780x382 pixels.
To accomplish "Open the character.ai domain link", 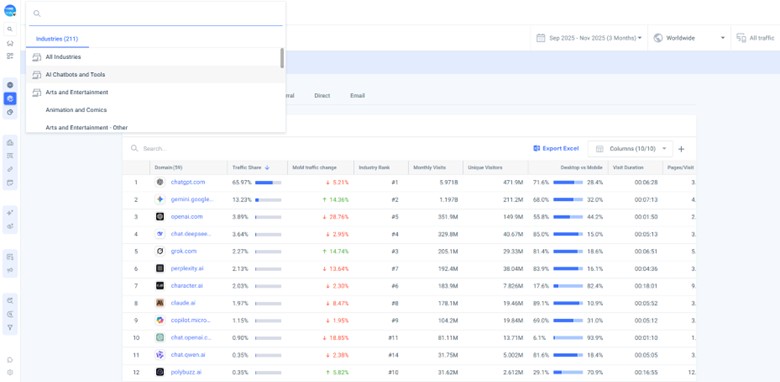I will (187, 286).
